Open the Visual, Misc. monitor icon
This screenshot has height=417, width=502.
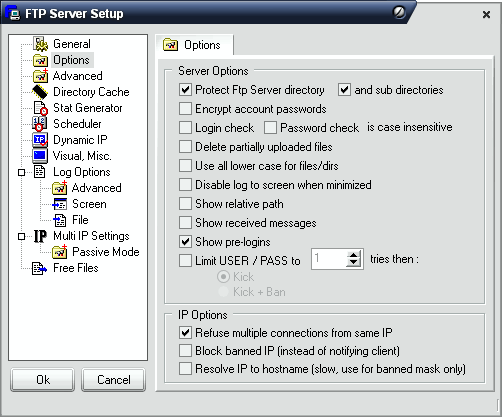(40, 156)
